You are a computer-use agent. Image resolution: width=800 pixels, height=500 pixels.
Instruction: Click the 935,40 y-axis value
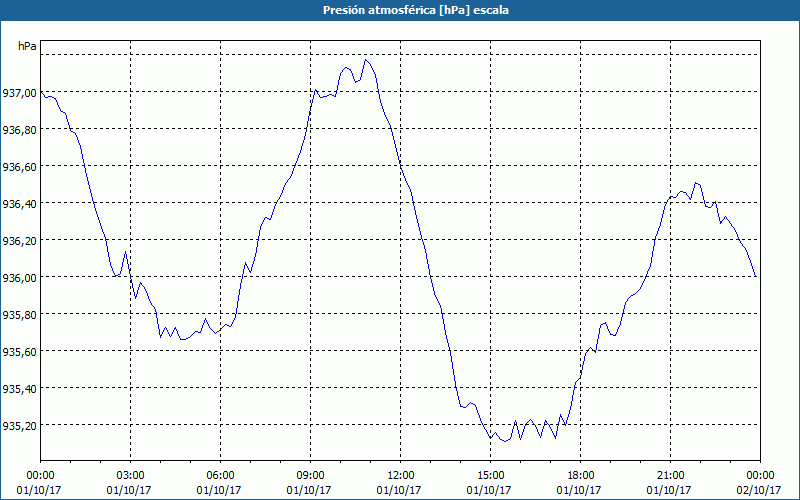click(19, 388)
